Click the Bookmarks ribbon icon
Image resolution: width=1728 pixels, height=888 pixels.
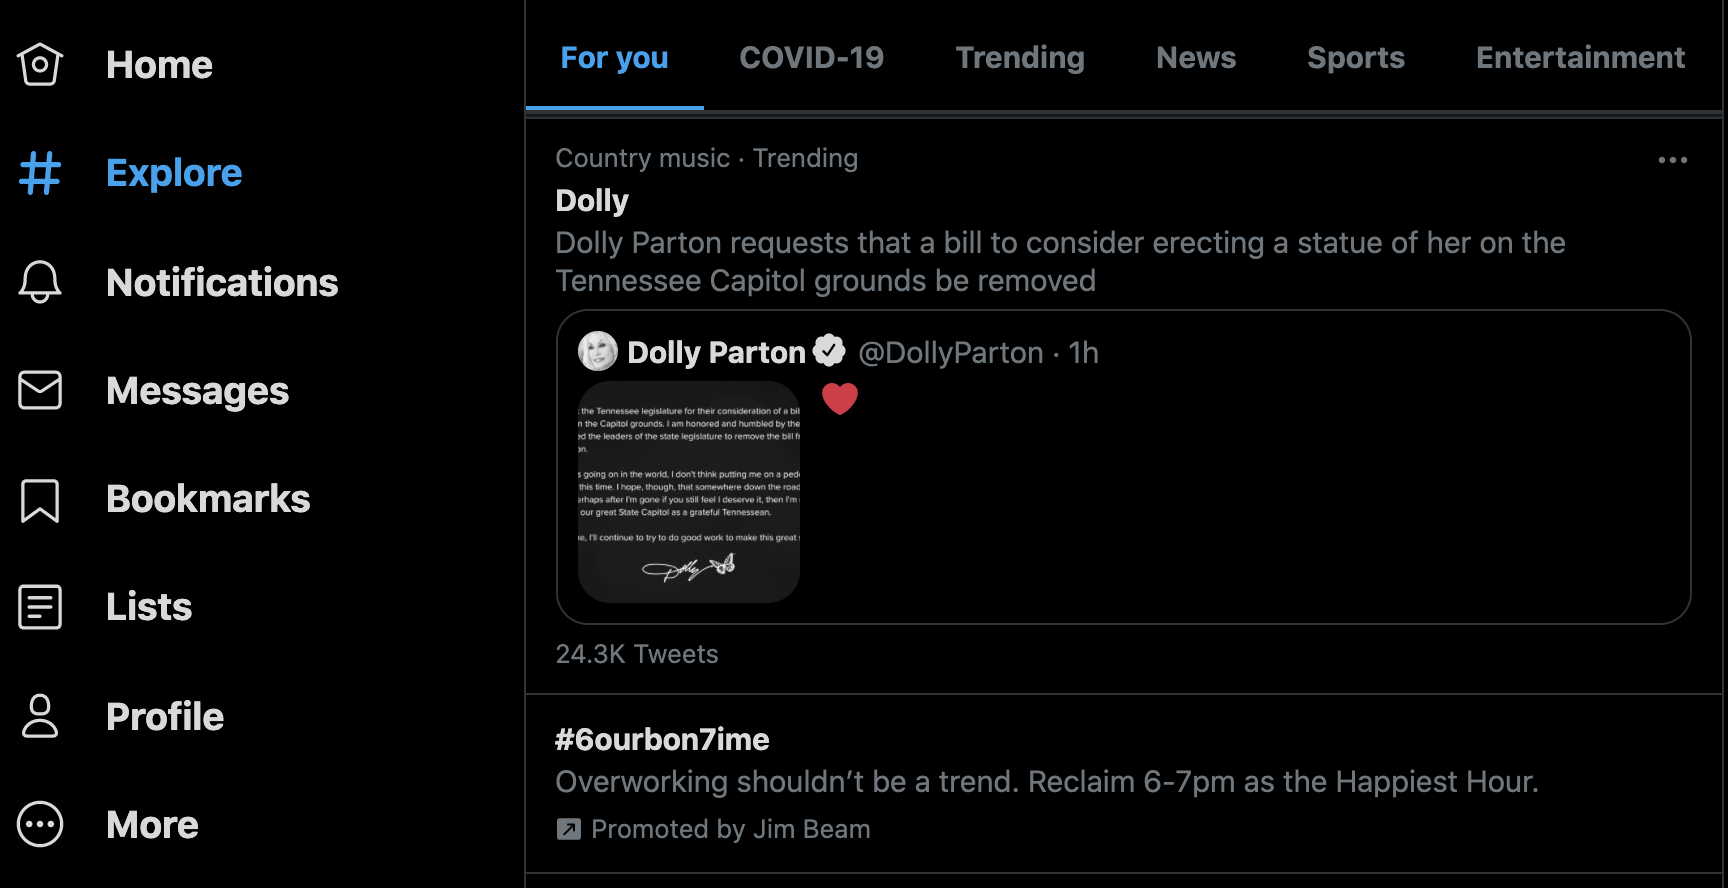pos(40,500)
